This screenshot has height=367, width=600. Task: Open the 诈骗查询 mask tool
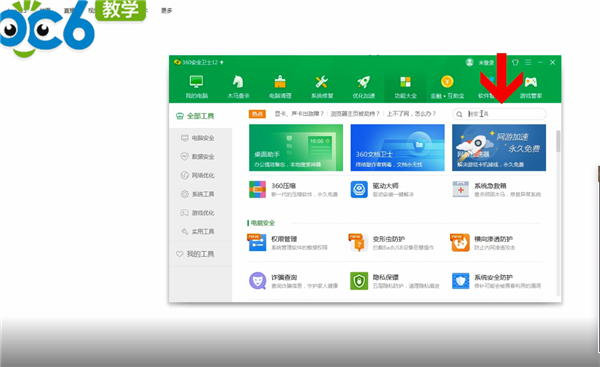pos(293,281)
